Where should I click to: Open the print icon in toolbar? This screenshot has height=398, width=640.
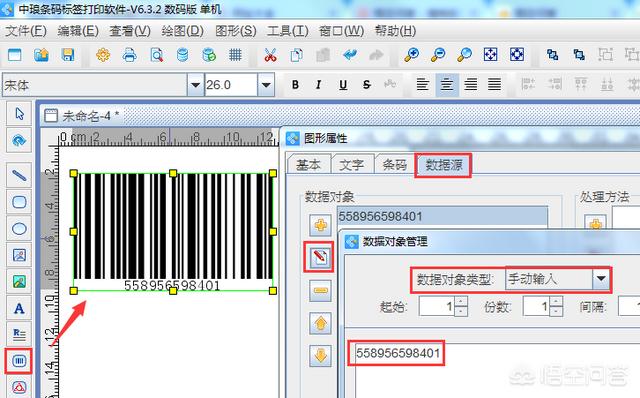pos(129,55)
